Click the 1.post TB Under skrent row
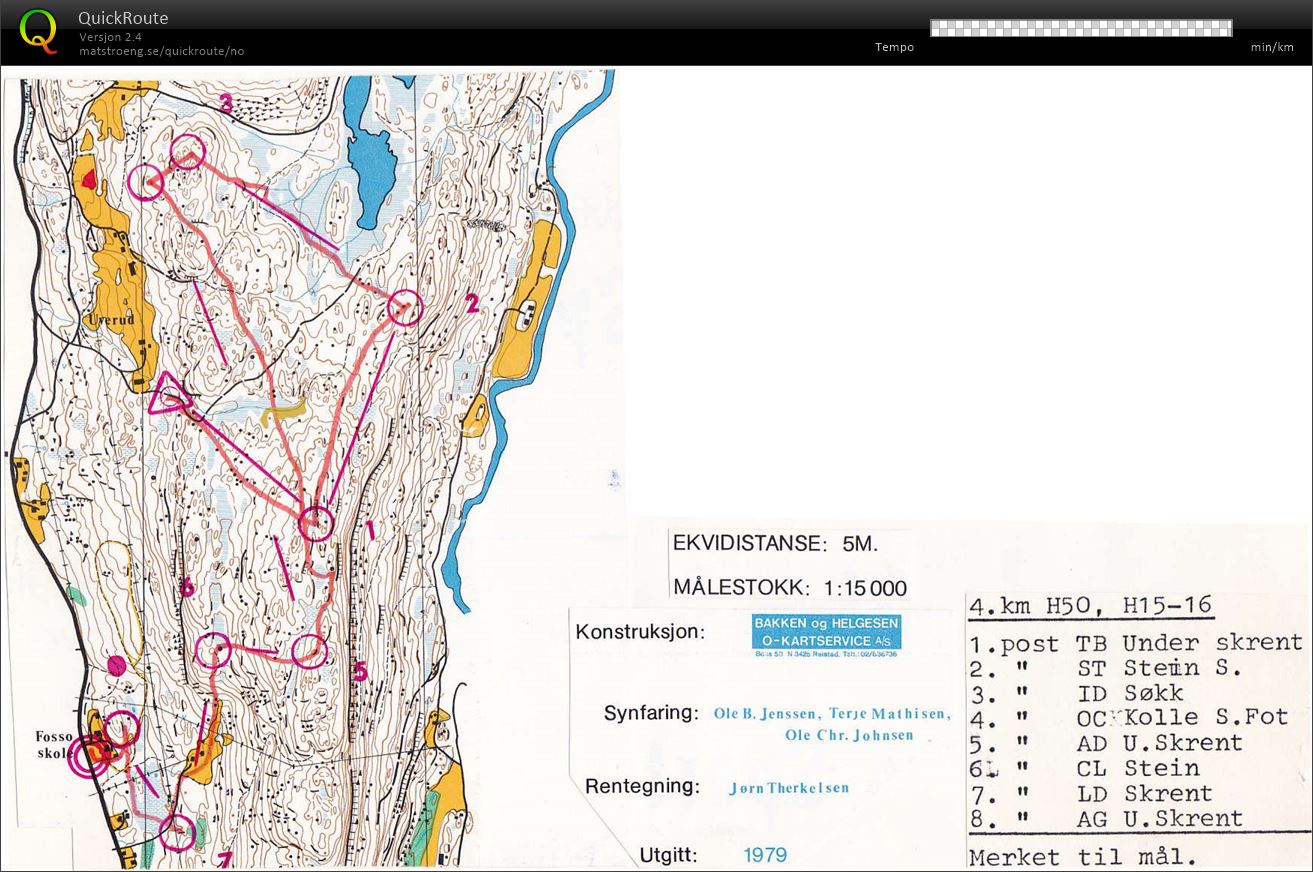Image resolution: width=1313 pixels, height=872 pixels. (x=1136, y=643)
